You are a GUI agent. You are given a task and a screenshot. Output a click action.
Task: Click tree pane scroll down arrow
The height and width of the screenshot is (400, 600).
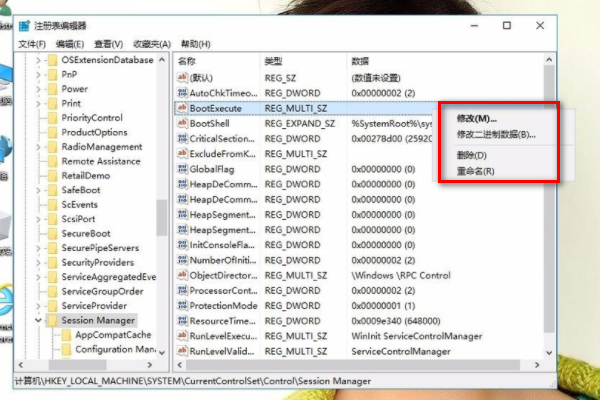click(162, 353)
